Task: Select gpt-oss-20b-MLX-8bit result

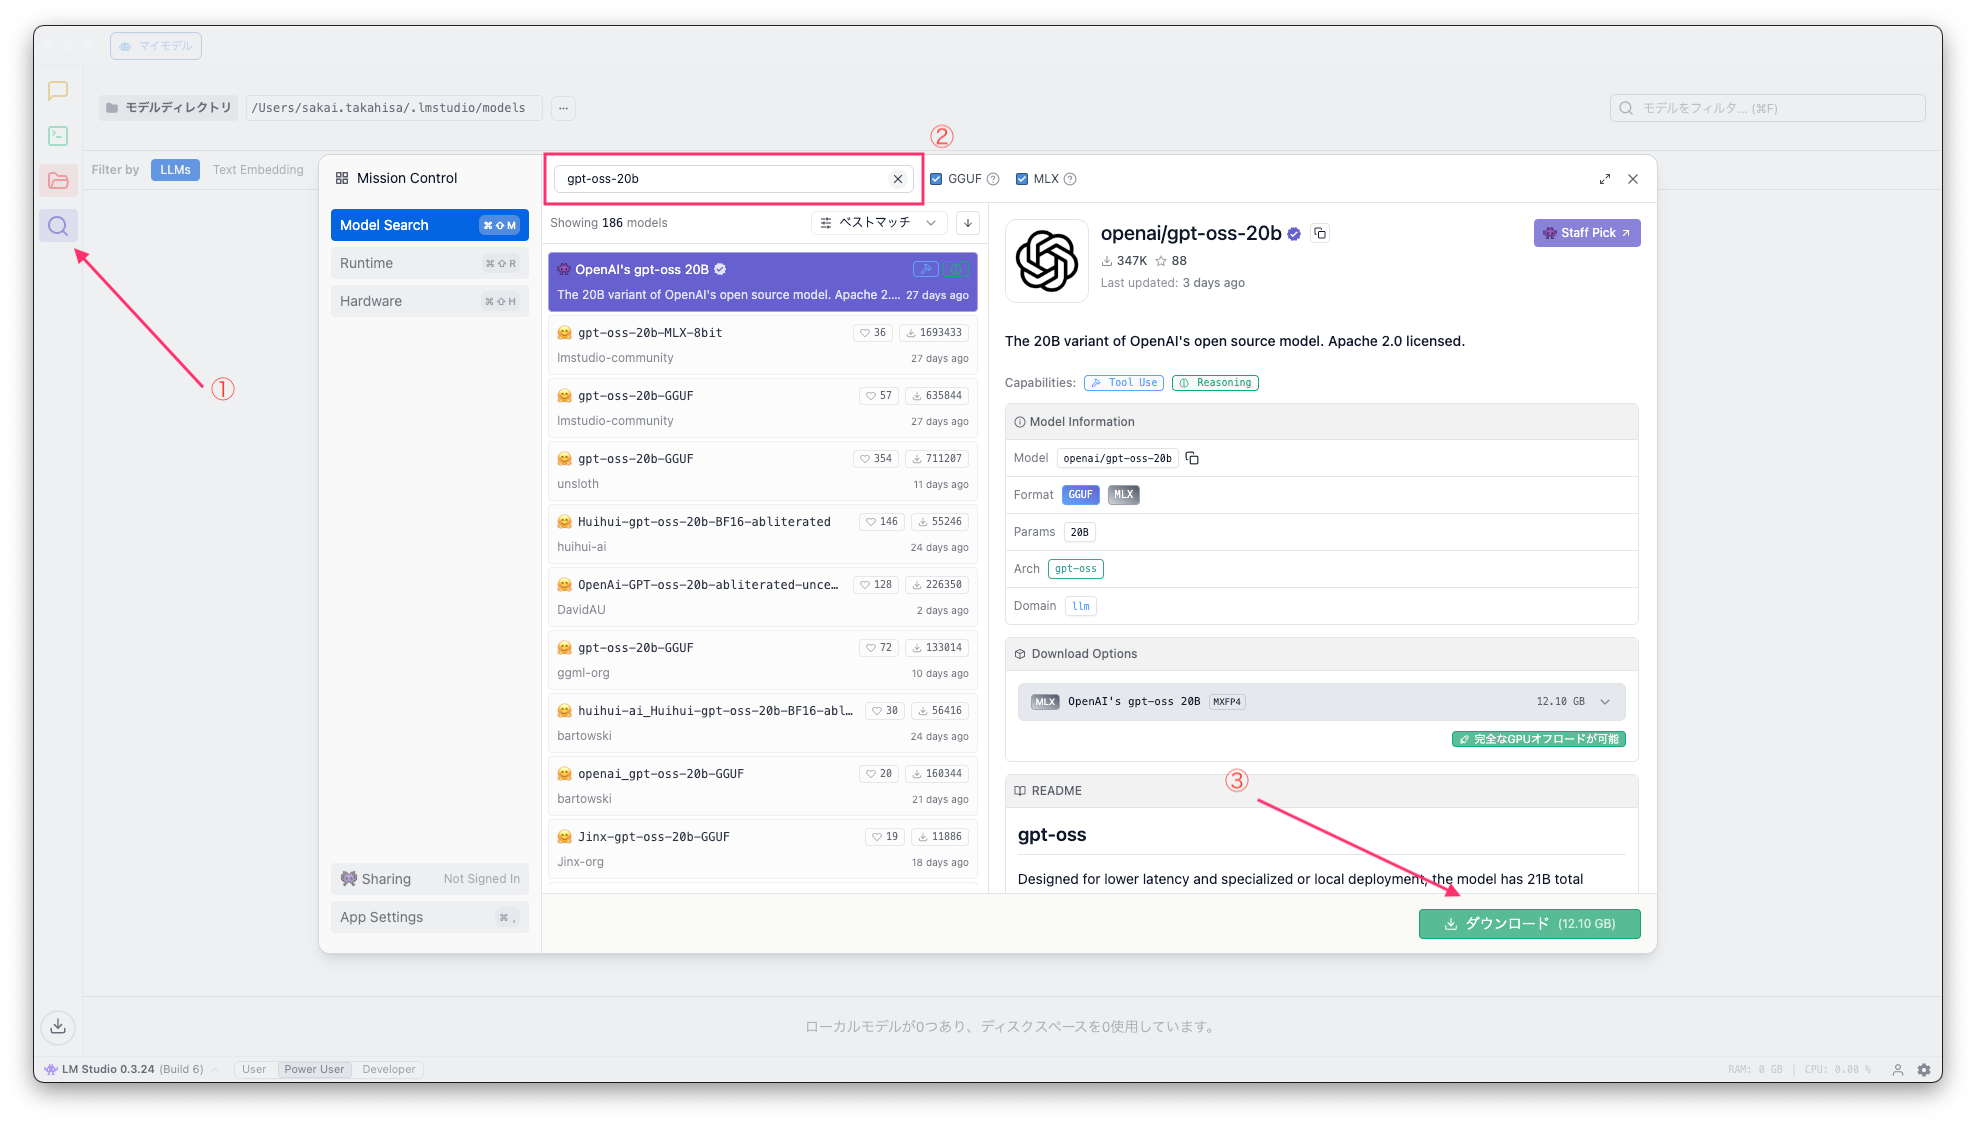Action: [762, 345]
